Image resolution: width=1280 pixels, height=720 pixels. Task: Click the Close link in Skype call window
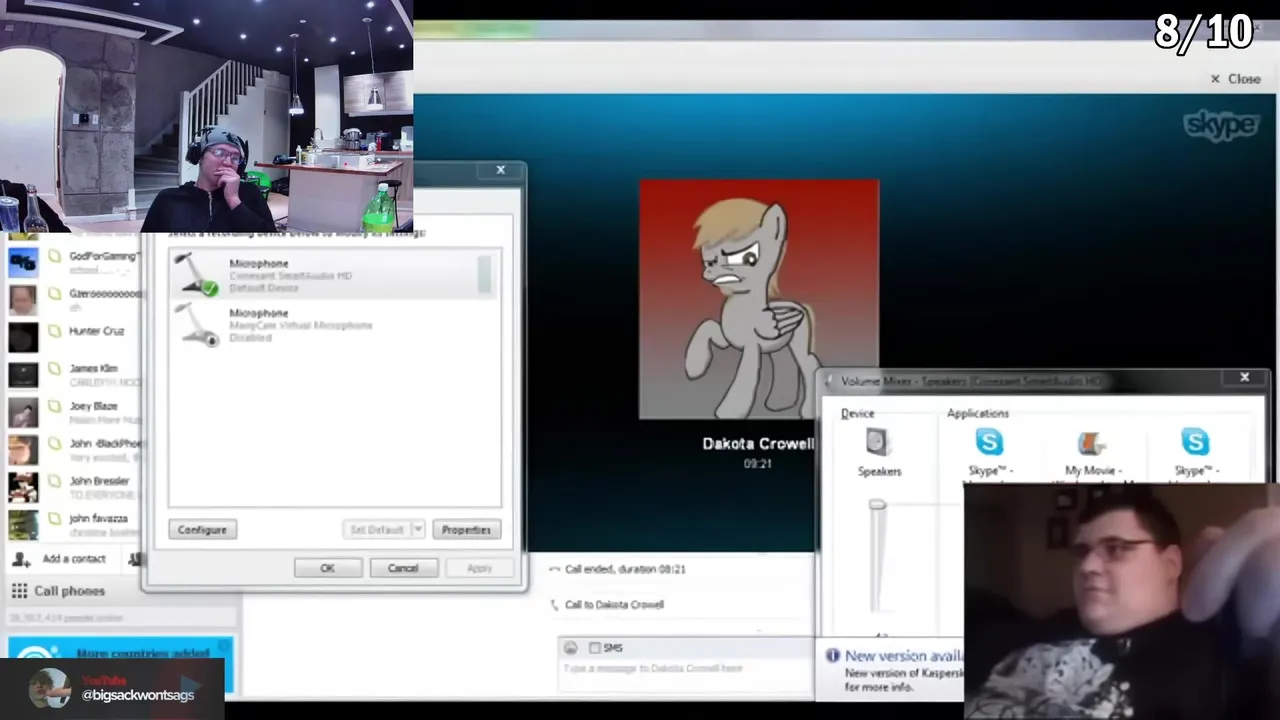point(1236,79)
